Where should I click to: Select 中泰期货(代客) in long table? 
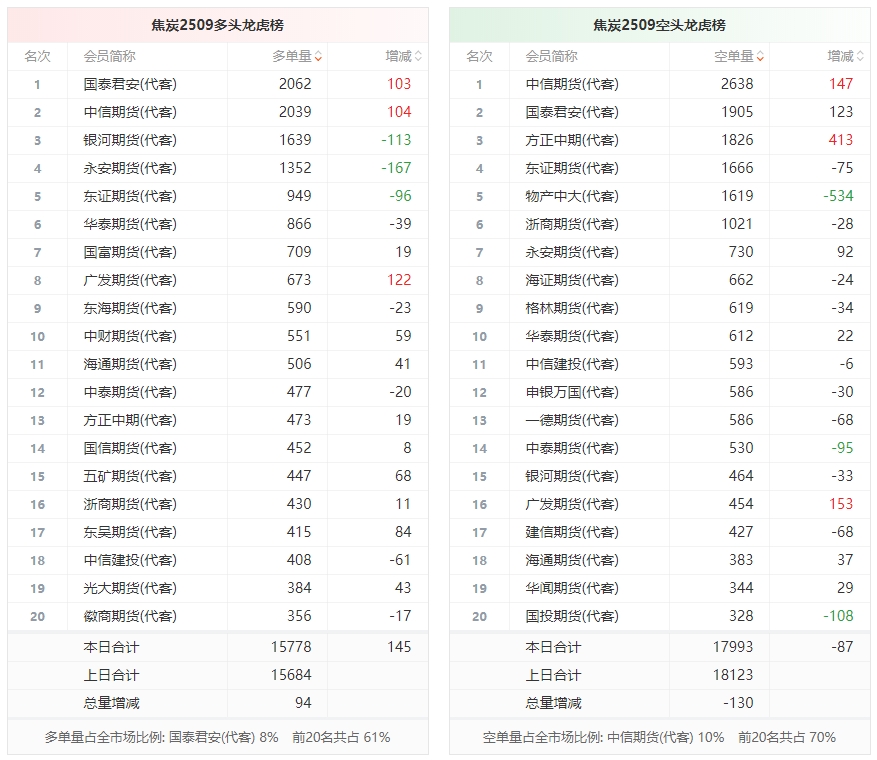pos(130,392)
